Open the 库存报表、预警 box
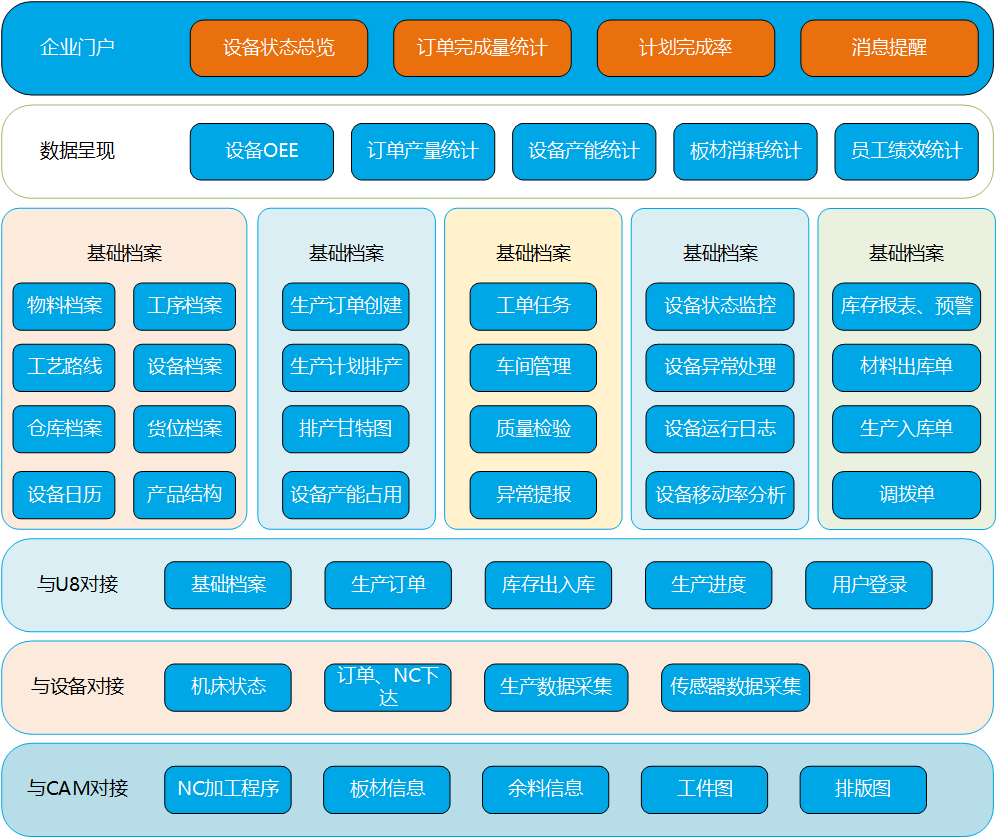The height and width of the screenshot is (838, 997). click(x=906, y=306)
